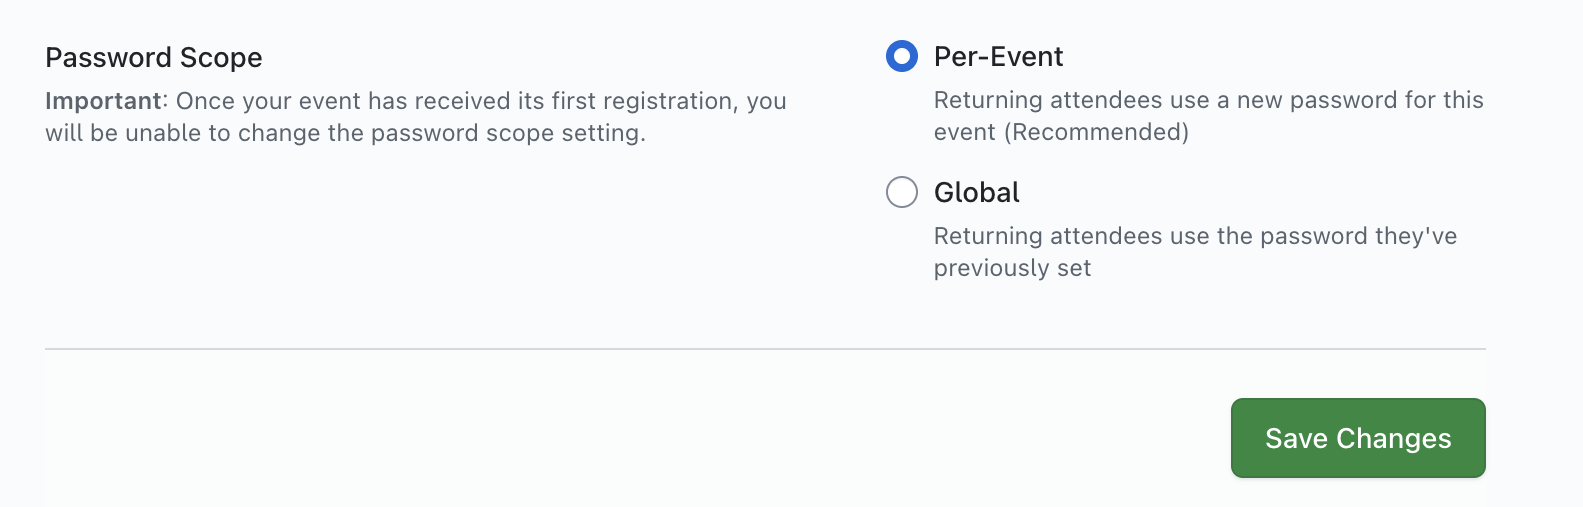Choose the Global password scope radio
Image resolution: width=1583 pixels, height=507 pixels.
point(901,192)
